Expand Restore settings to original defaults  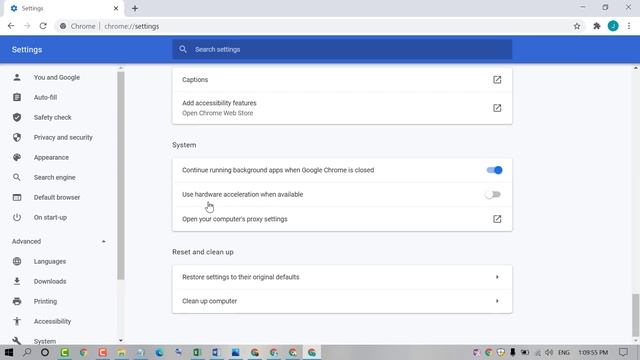342,277
